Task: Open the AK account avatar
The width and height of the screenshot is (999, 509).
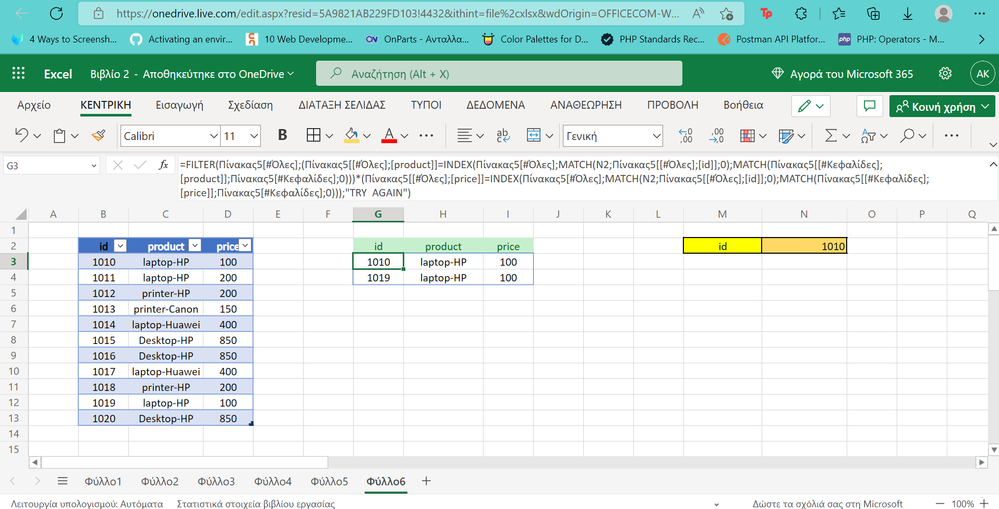Action: 983,73
